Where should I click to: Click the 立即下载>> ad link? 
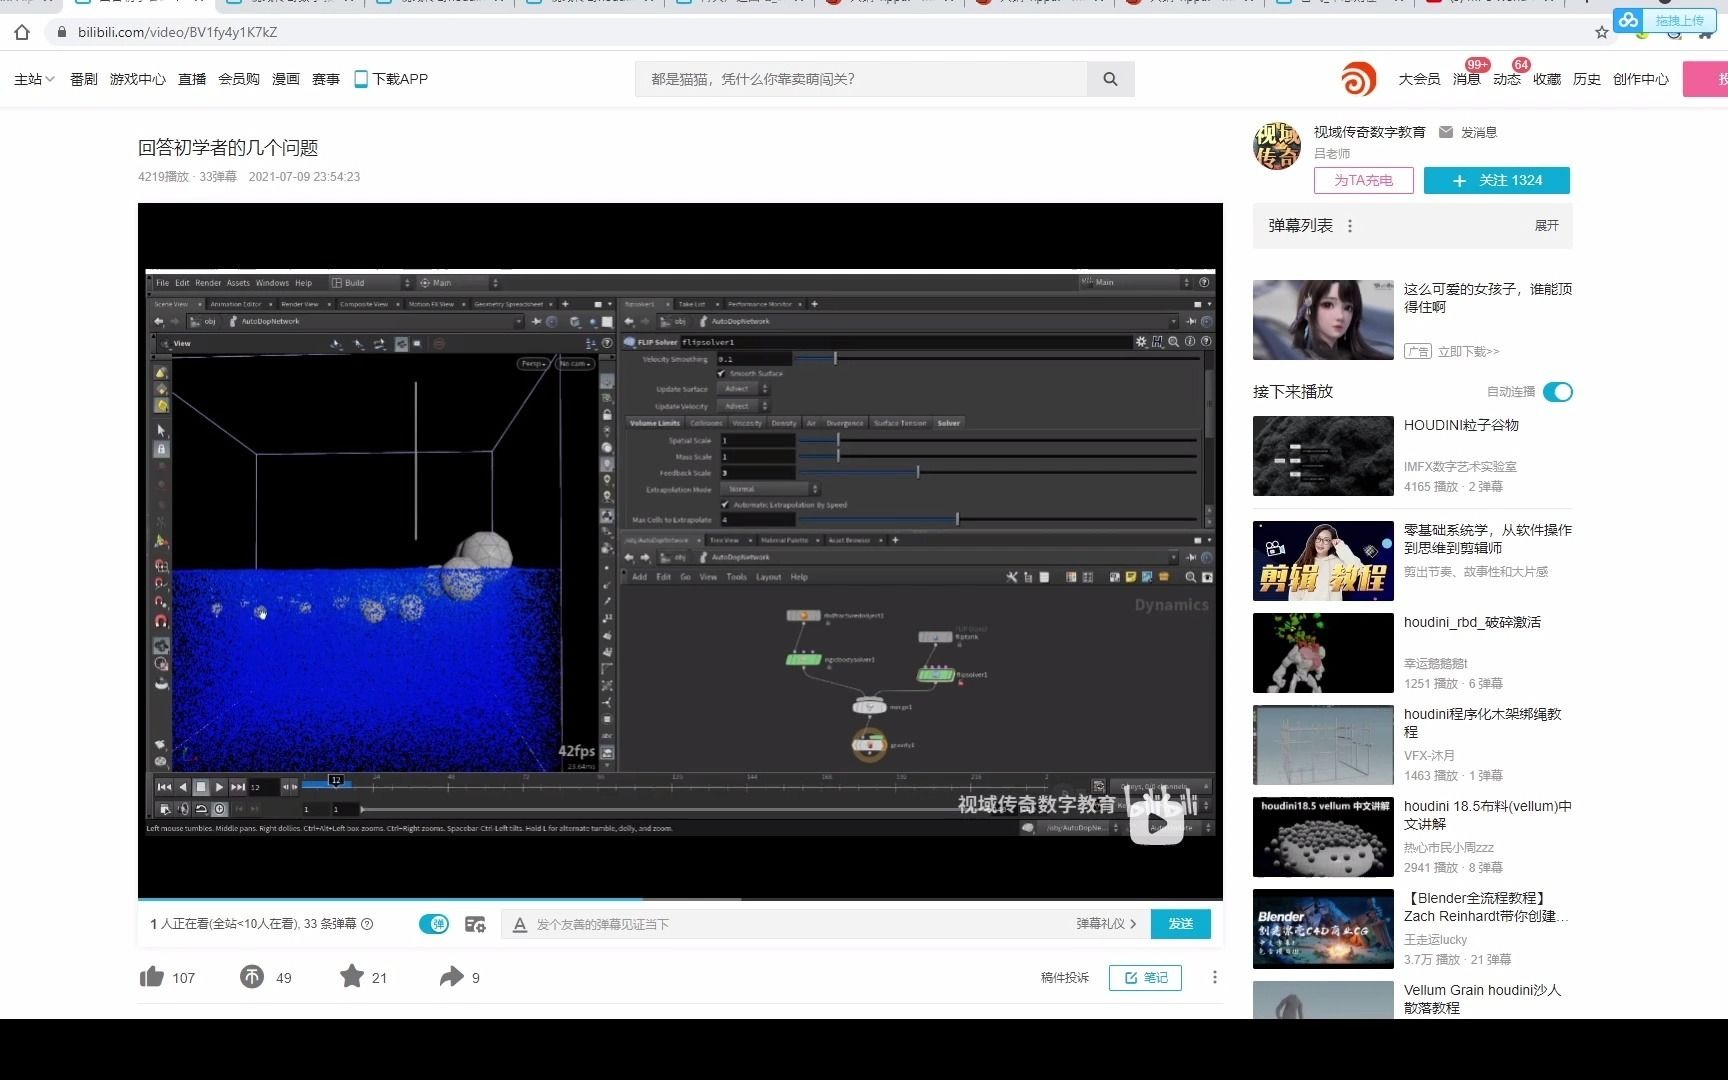[1468, 351]
